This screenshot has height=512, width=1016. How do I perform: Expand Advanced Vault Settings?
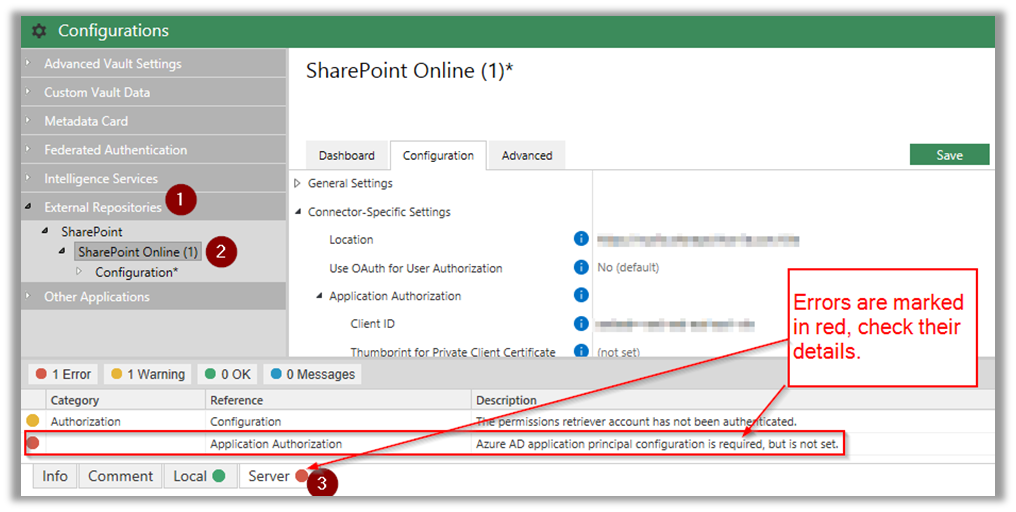click(28, 63)
